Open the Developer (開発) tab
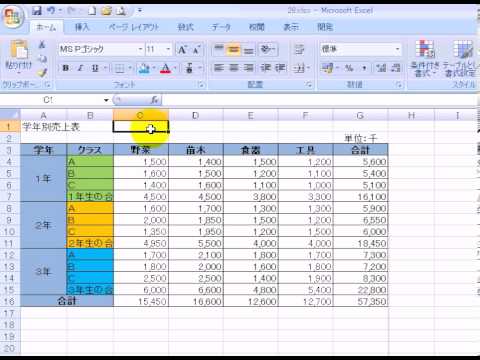The width and height of the screenshot is (480, 360). [x=325, y=27]
